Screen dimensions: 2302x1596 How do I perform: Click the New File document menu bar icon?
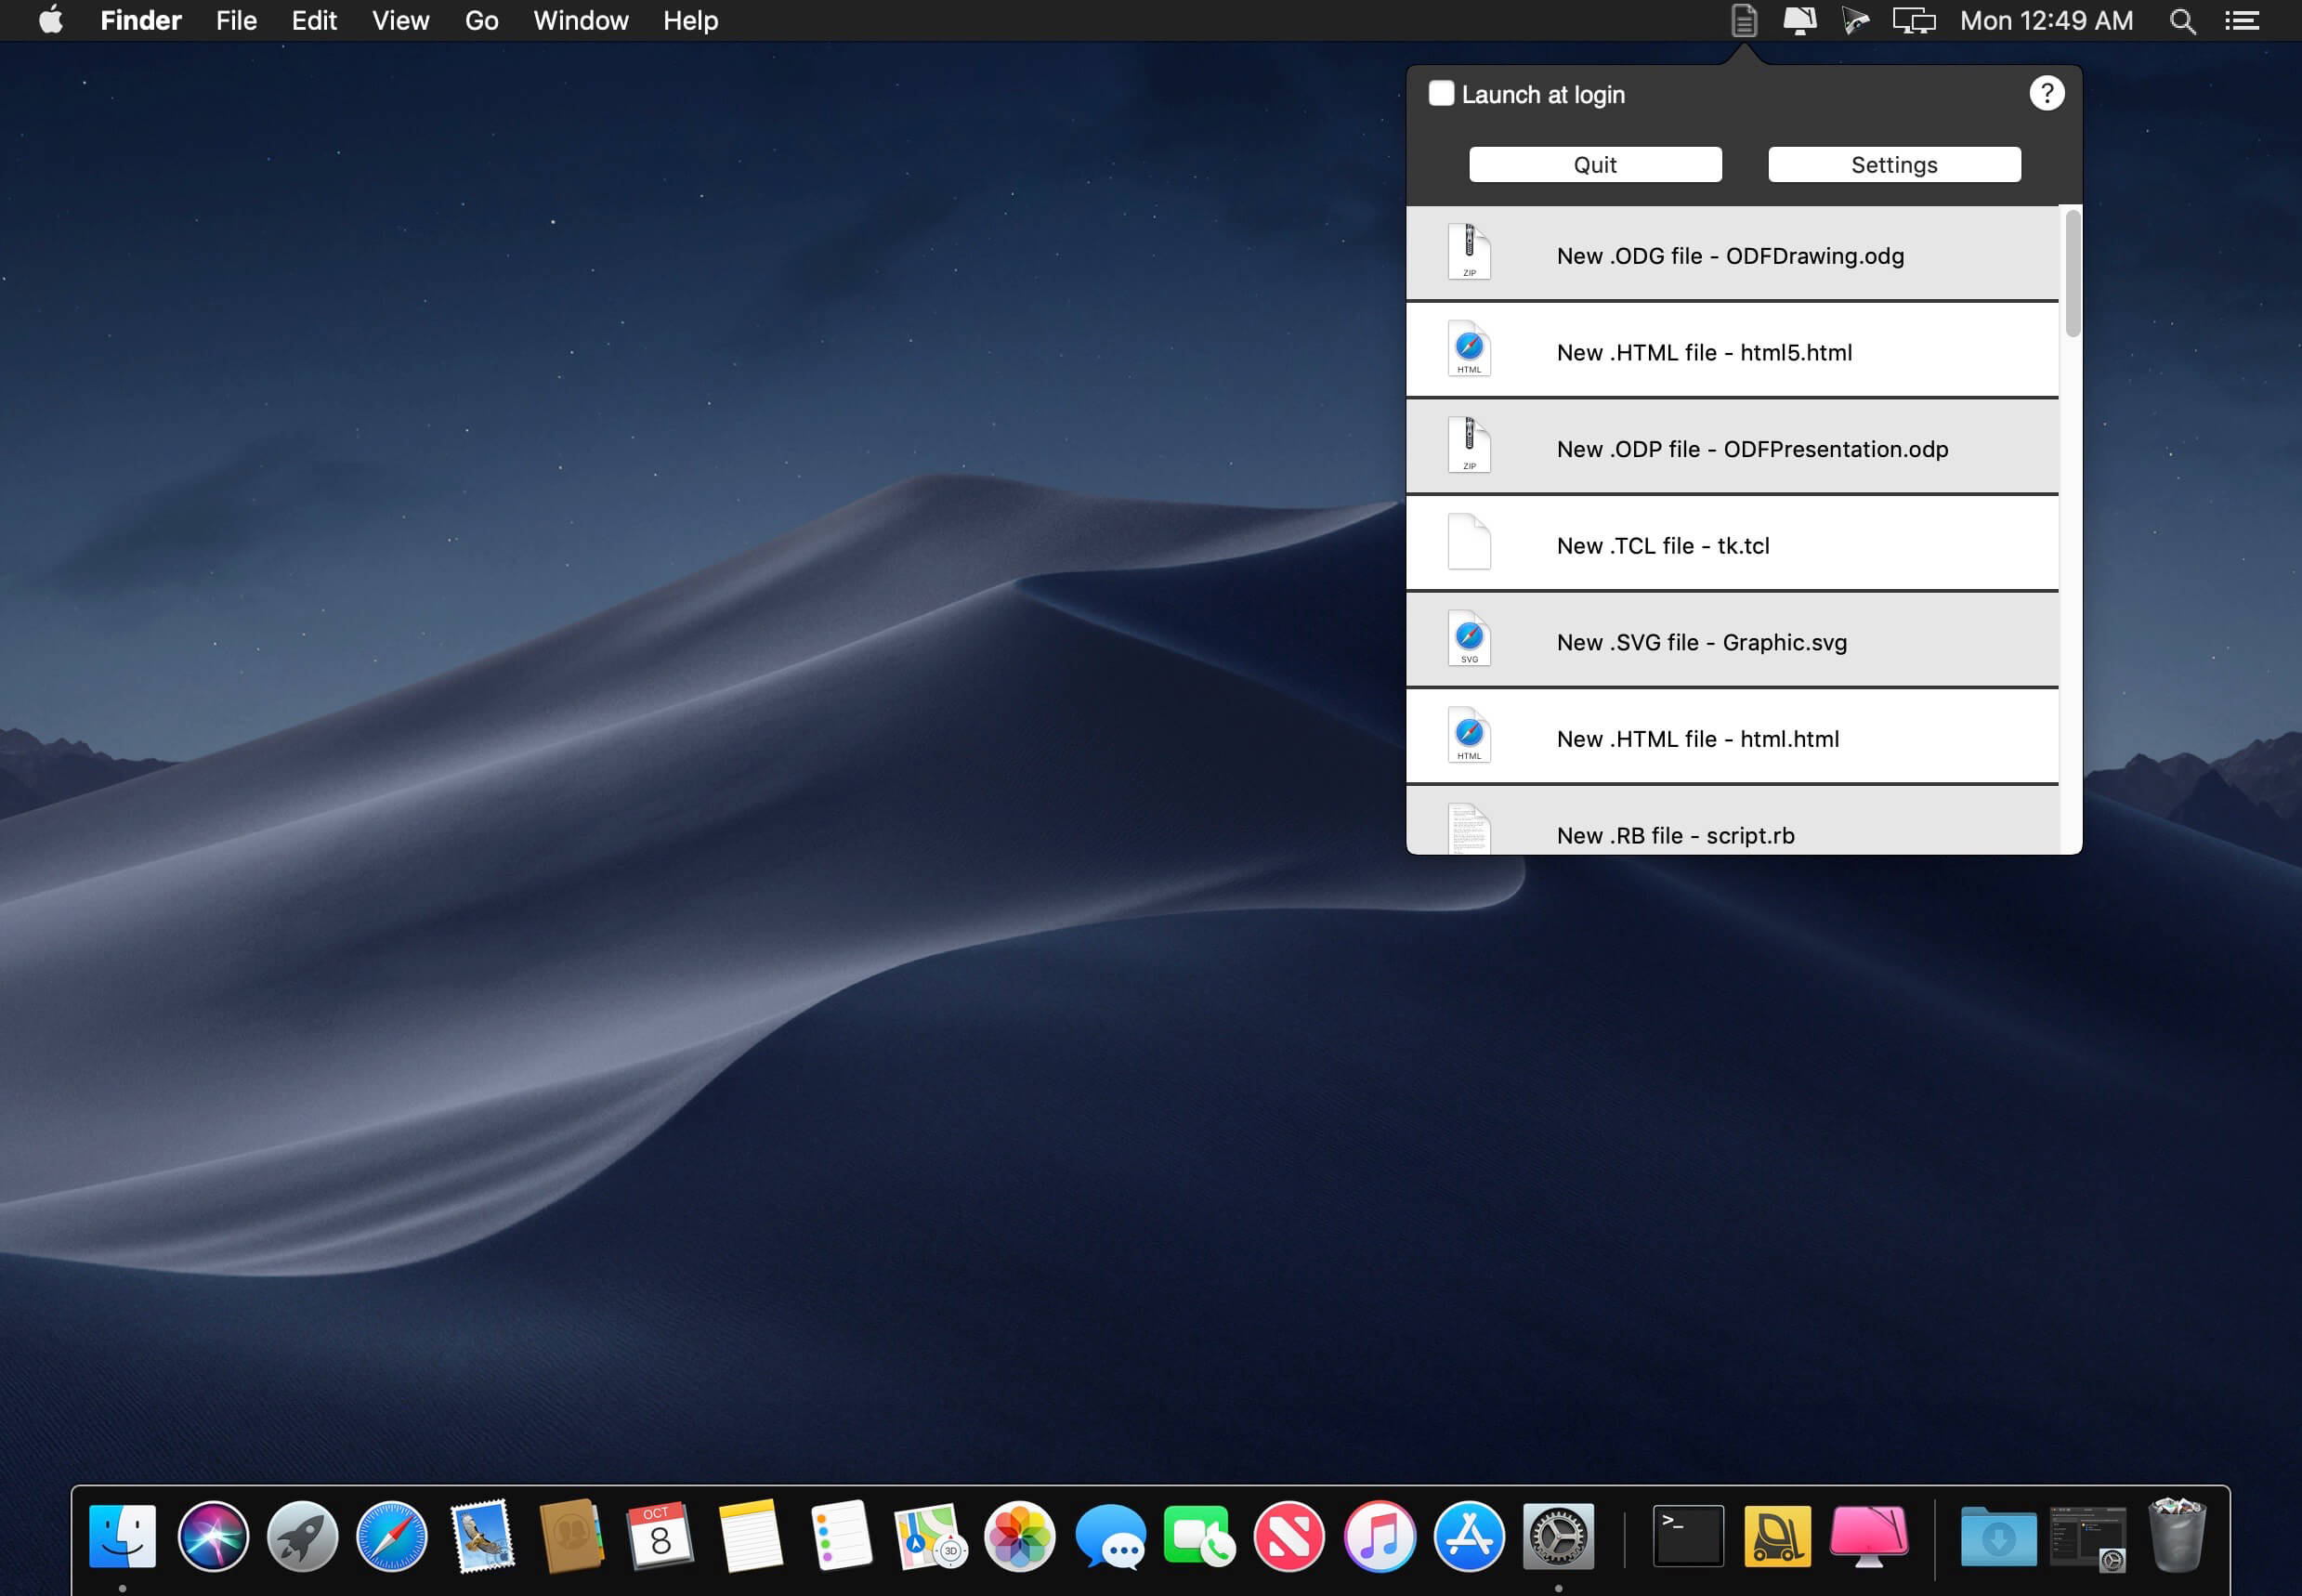[x=1743, y=21]
